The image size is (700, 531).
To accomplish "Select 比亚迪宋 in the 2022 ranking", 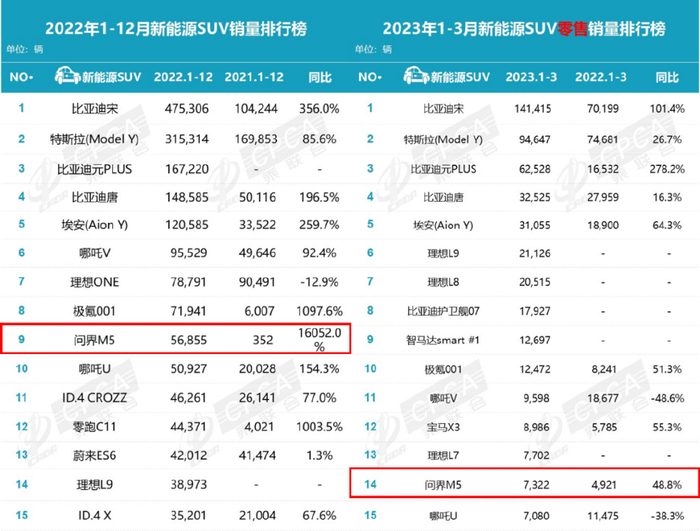I will tap(95, 109).
